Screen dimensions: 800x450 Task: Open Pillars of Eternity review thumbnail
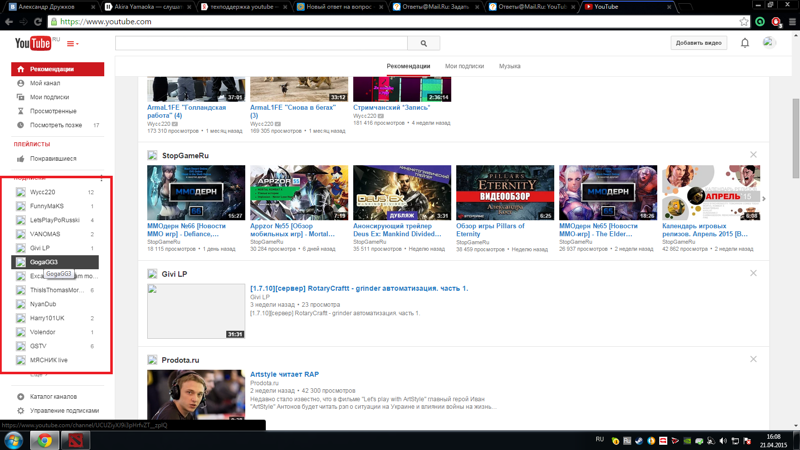(x=505, y=193)
